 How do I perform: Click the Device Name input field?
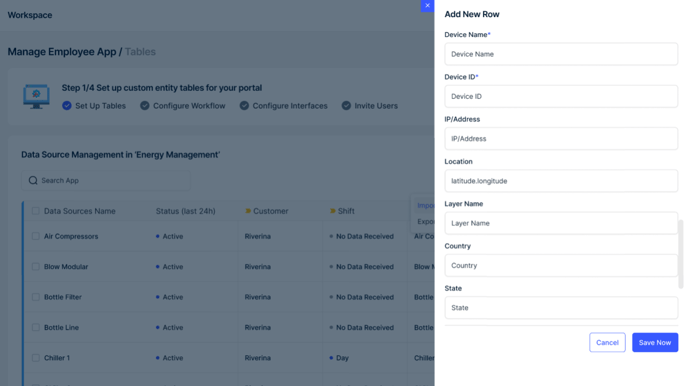(x=561, y=54)
